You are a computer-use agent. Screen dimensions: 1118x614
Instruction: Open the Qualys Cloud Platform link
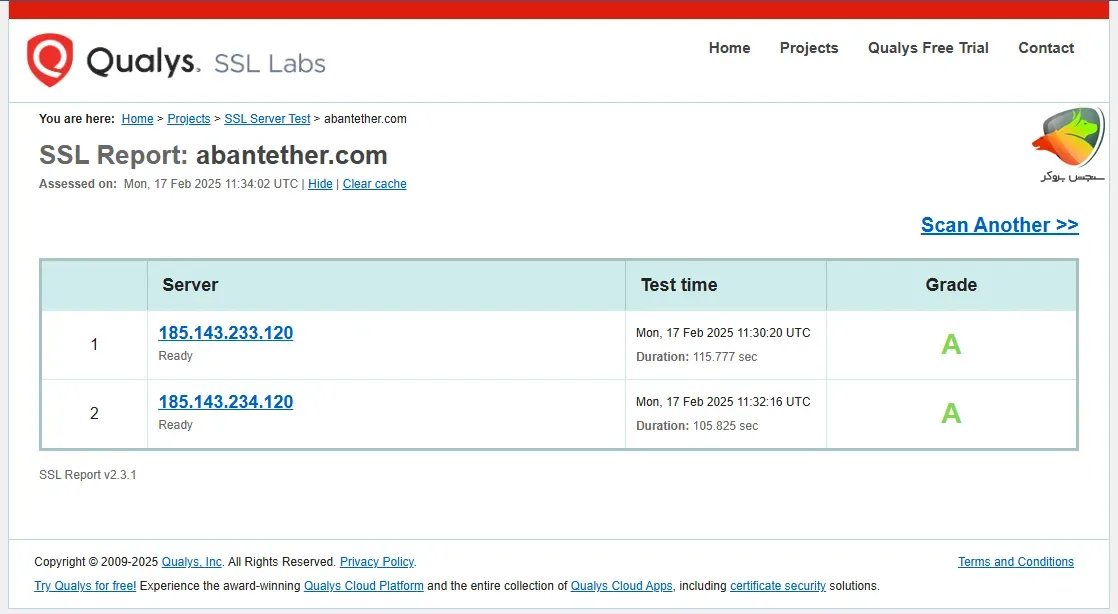click(x=364, y=585)
